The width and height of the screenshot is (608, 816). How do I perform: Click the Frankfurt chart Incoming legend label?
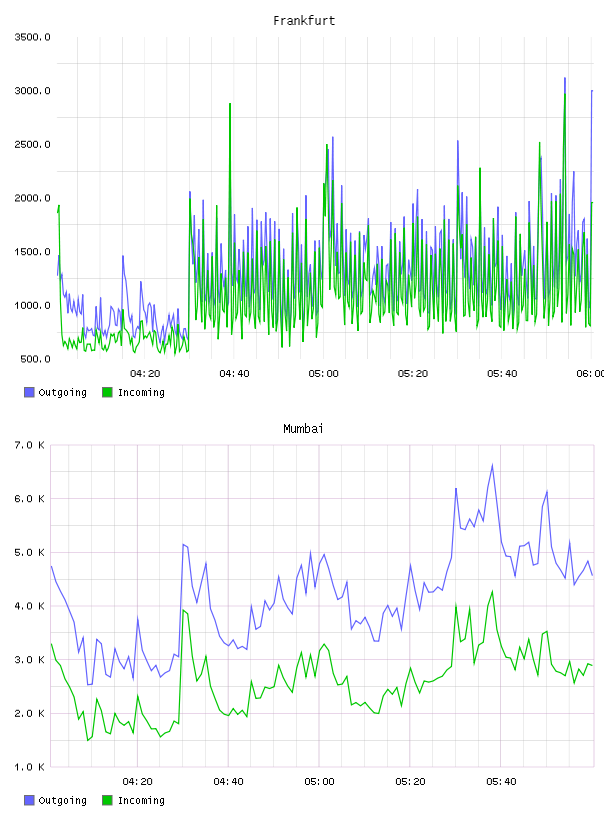coord(141,393)
